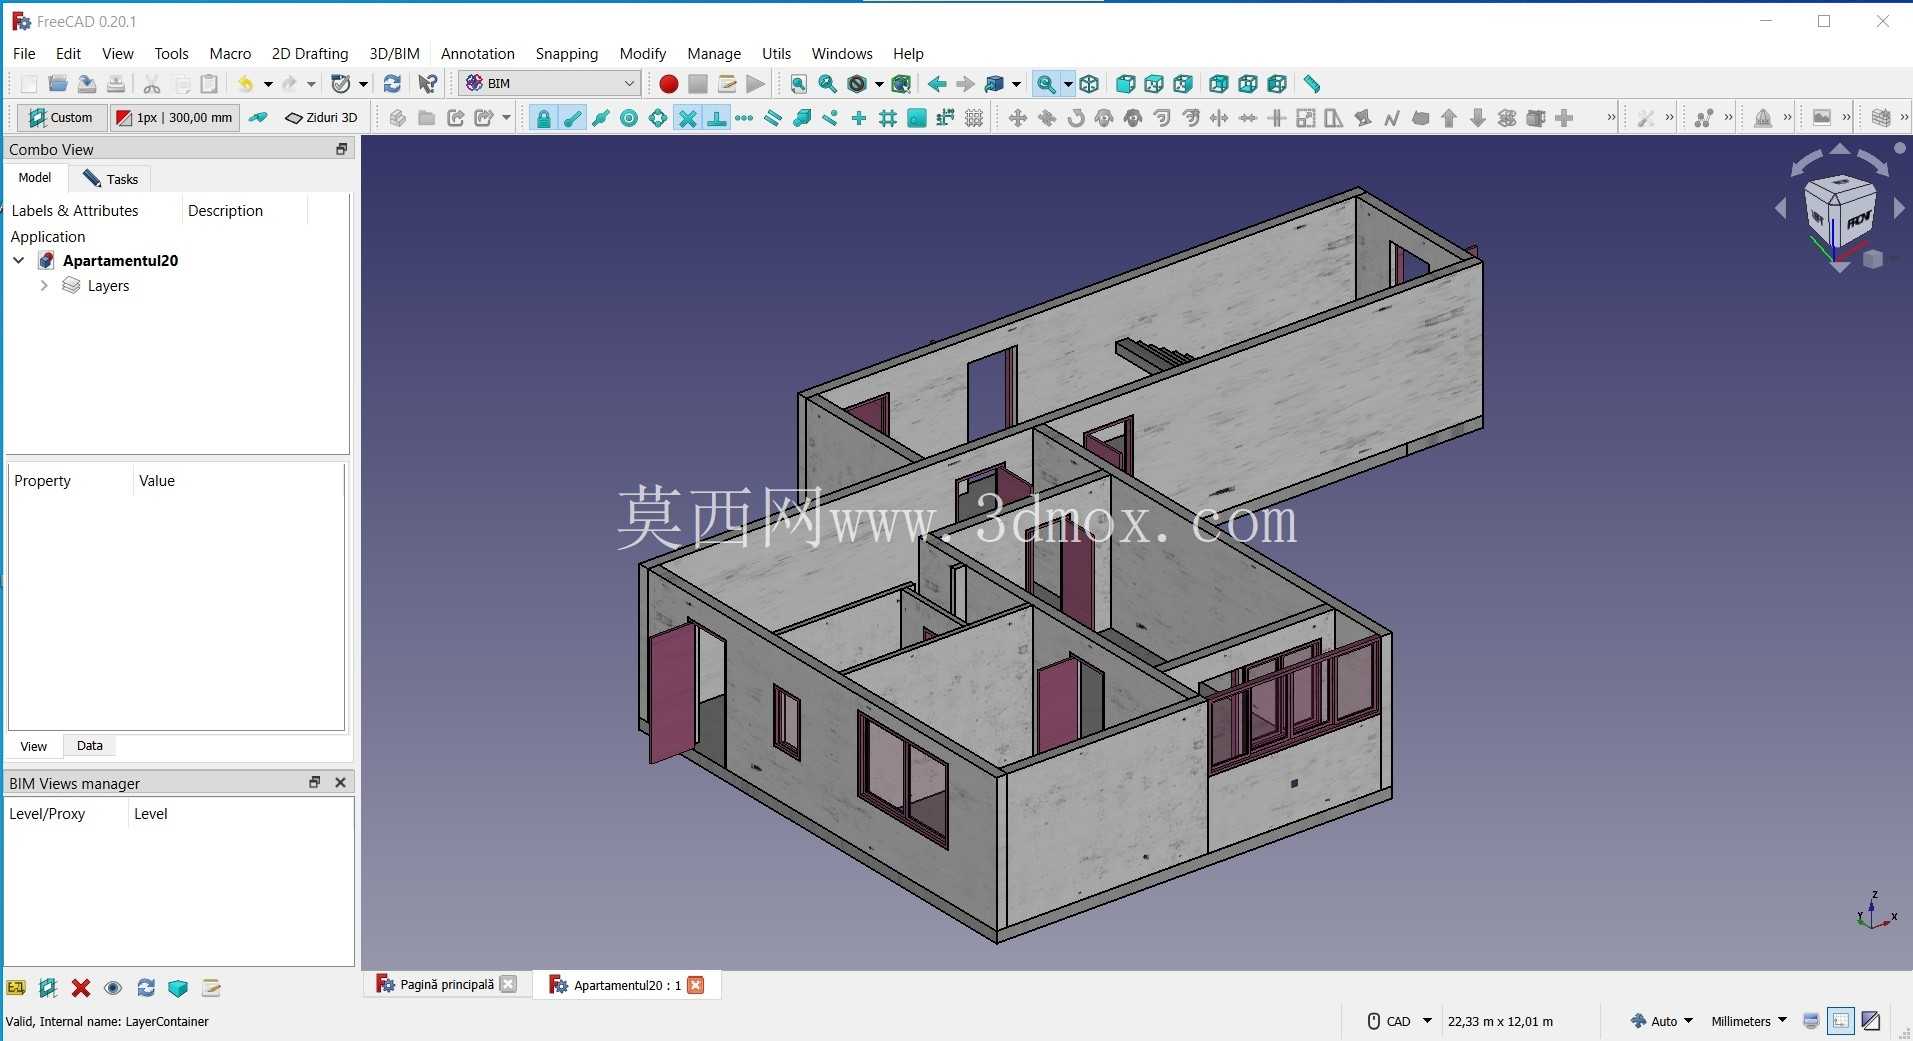1913x1041 pixels.
Task: Open the Annotation menu
Action: [x=478, y=53]
